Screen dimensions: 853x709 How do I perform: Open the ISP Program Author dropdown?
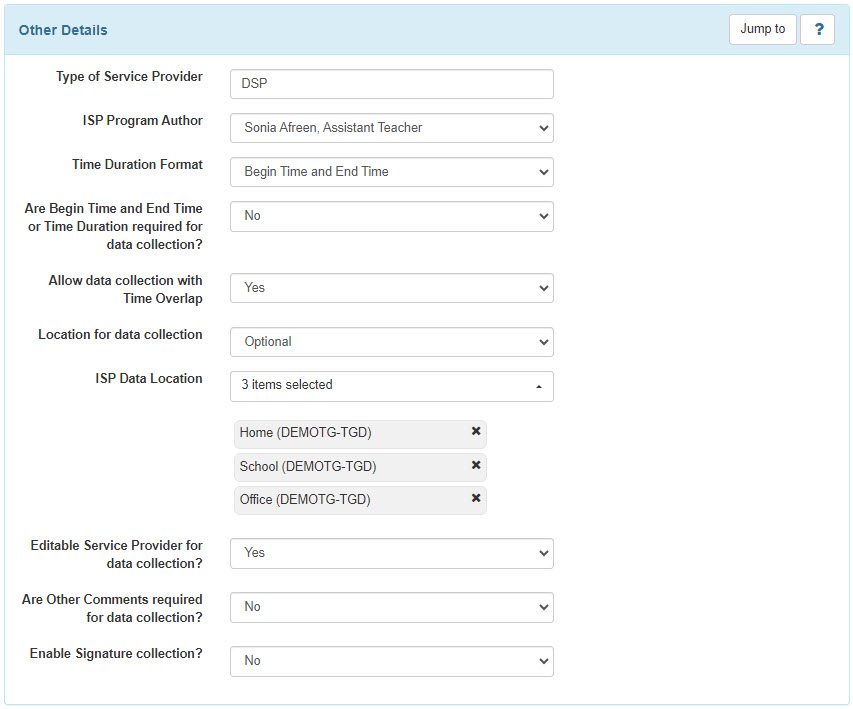click(x=391, y=128)
